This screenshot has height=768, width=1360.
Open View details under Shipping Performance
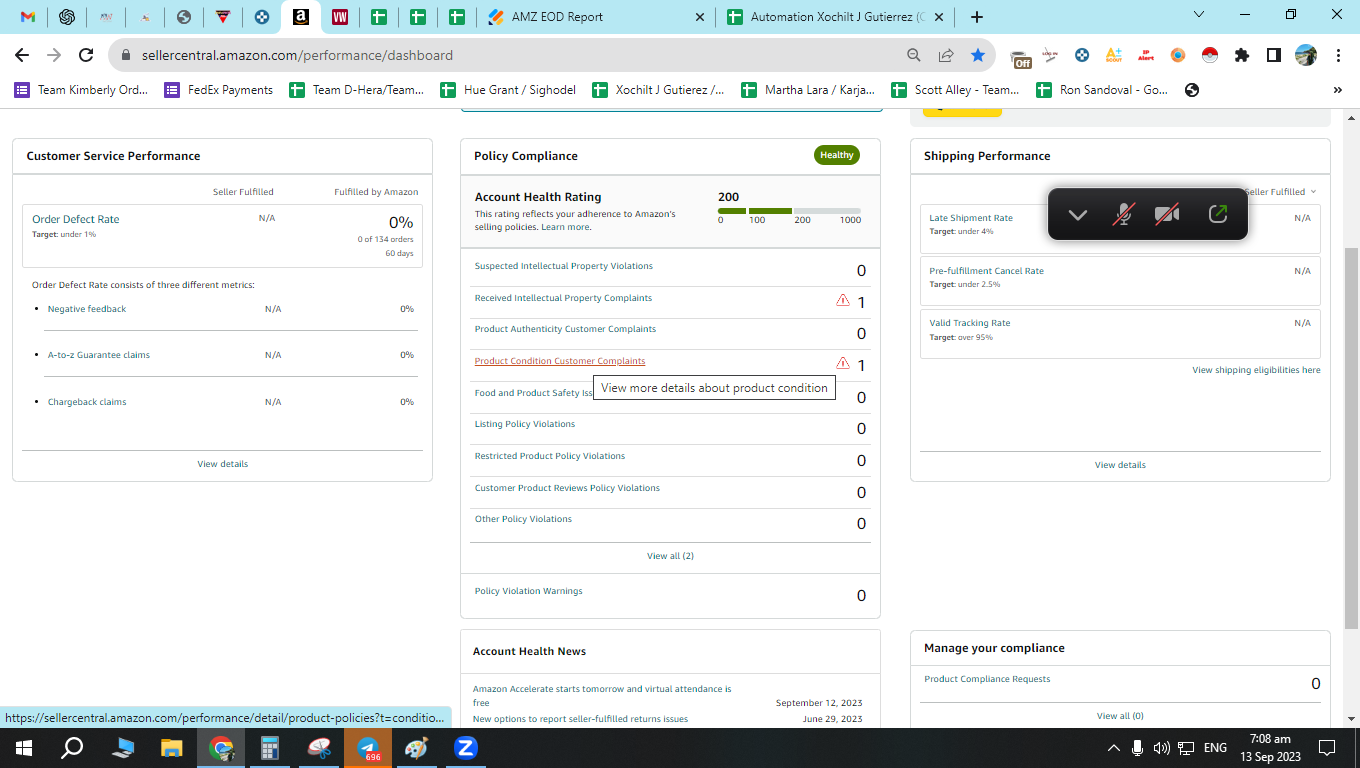[1120, 465]
